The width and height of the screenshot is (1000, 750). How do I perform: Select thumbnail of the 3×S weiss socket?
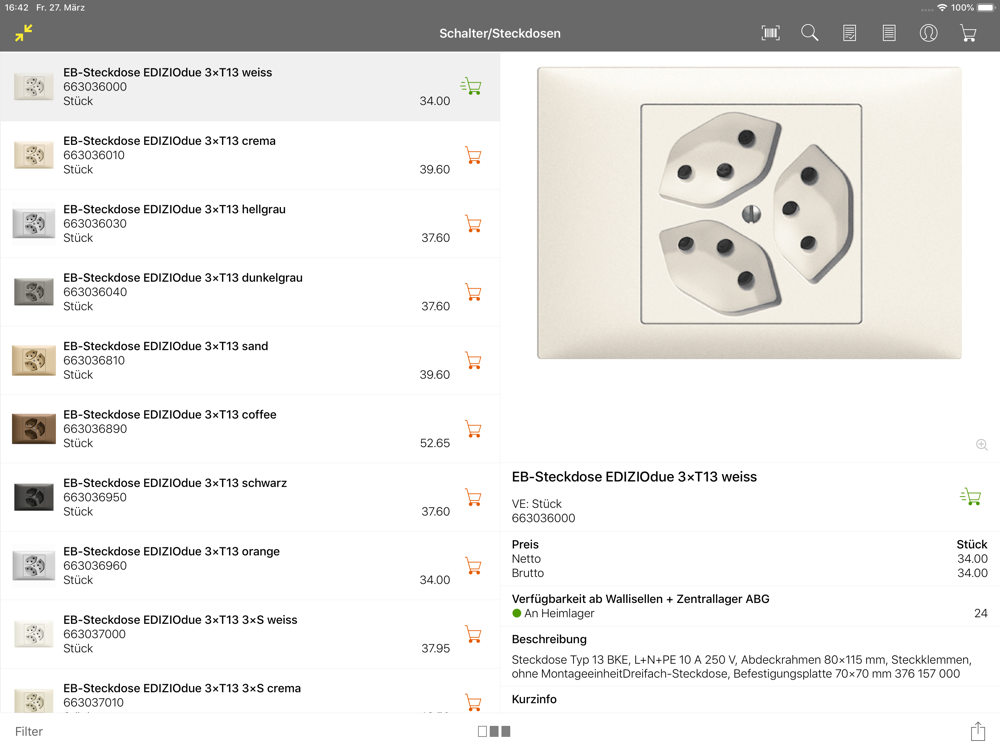pos(34,634)
